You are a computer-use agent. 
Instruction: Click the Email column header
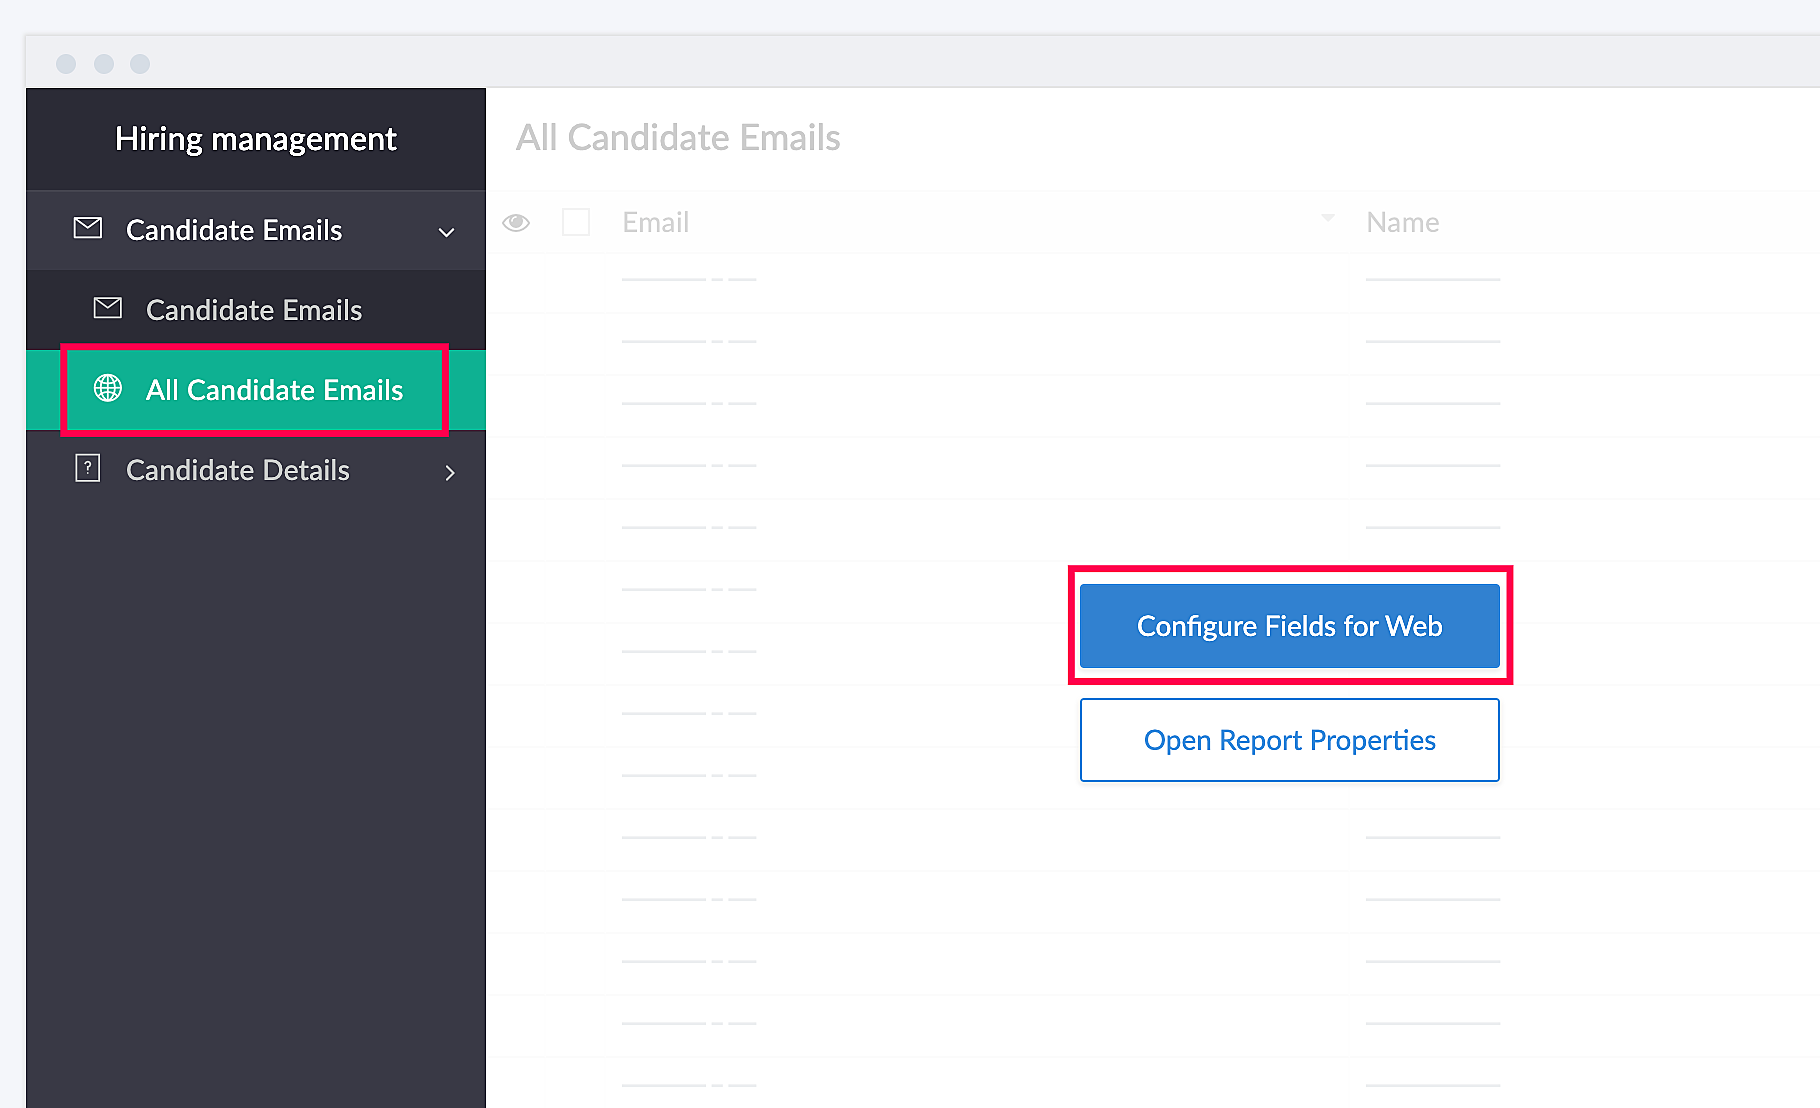click(x=656, y=222)
